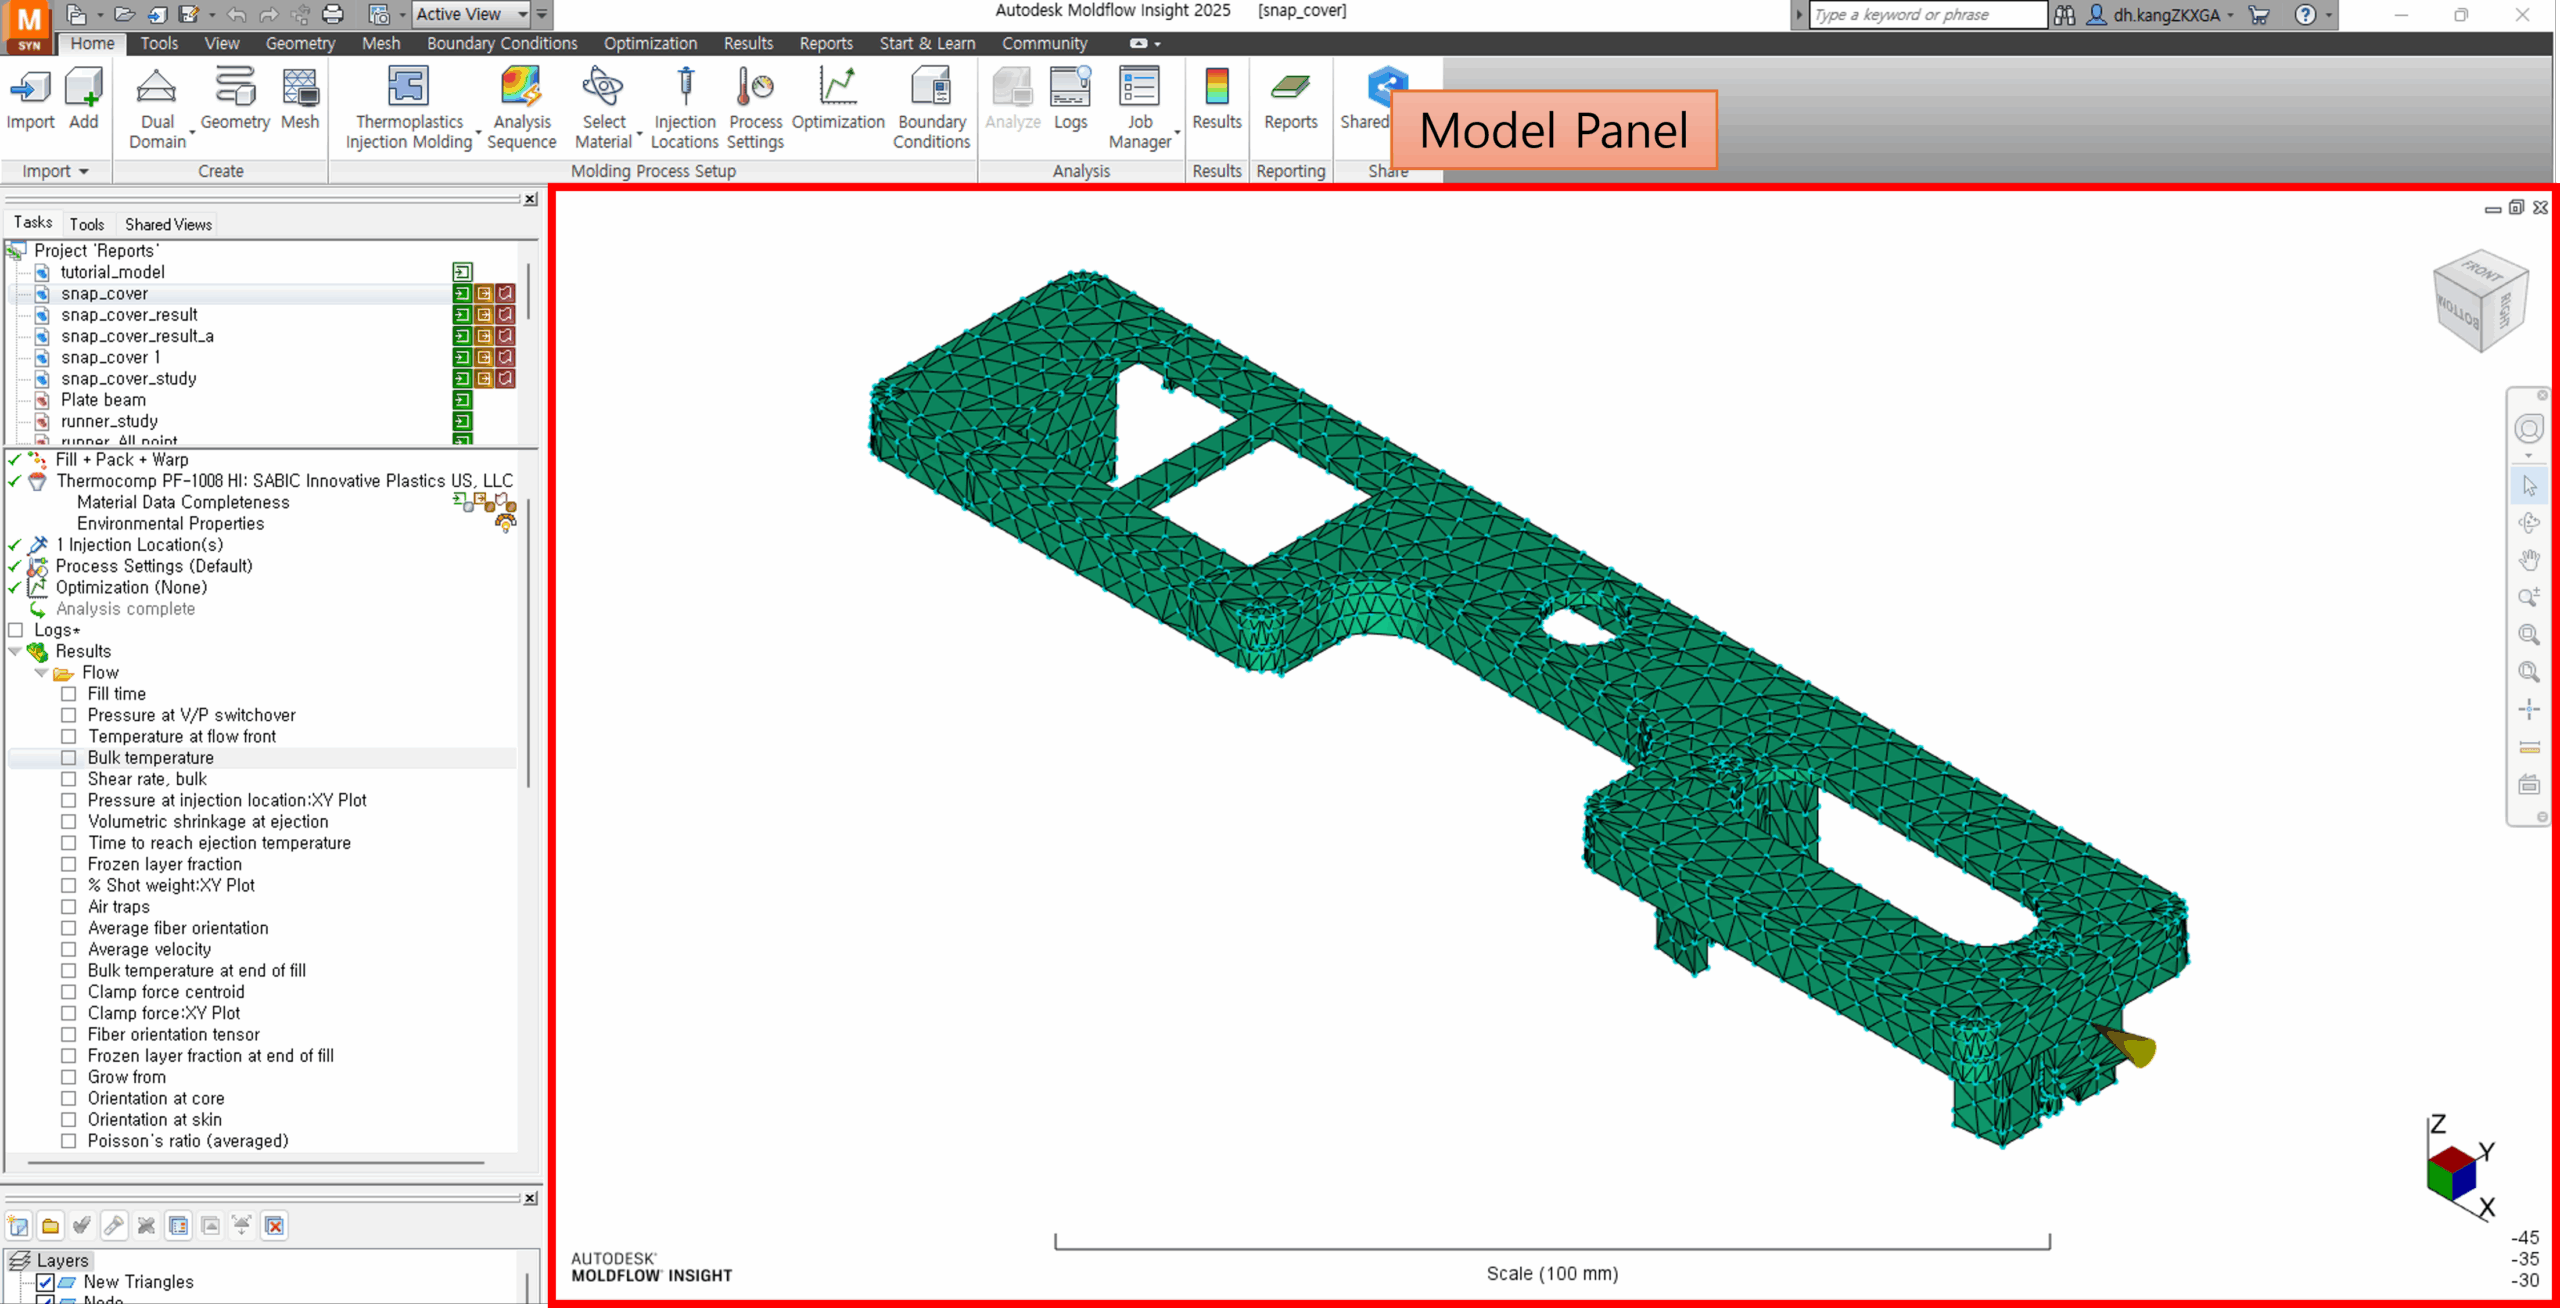Select the Plate beam study
Screen dimensions: 2560x1308
click(x=103, y=400)
